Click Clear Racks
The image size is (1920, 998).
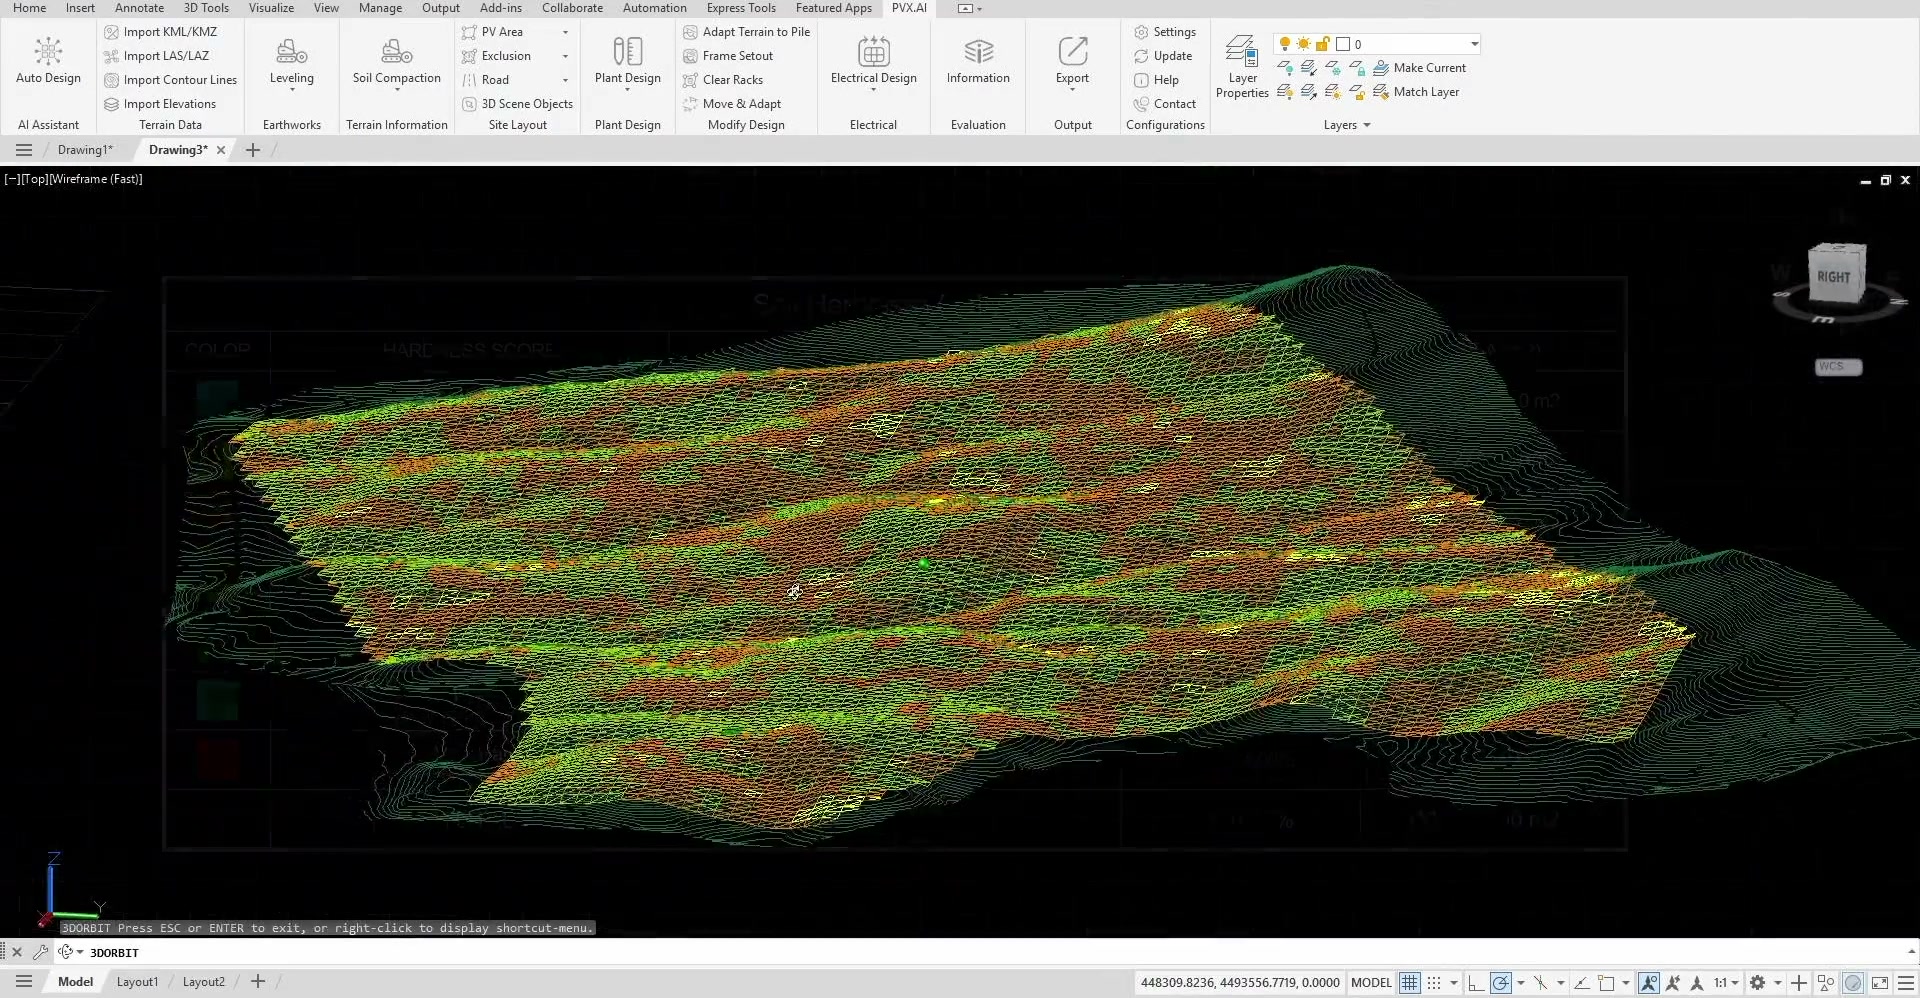[x=723, y=80]
